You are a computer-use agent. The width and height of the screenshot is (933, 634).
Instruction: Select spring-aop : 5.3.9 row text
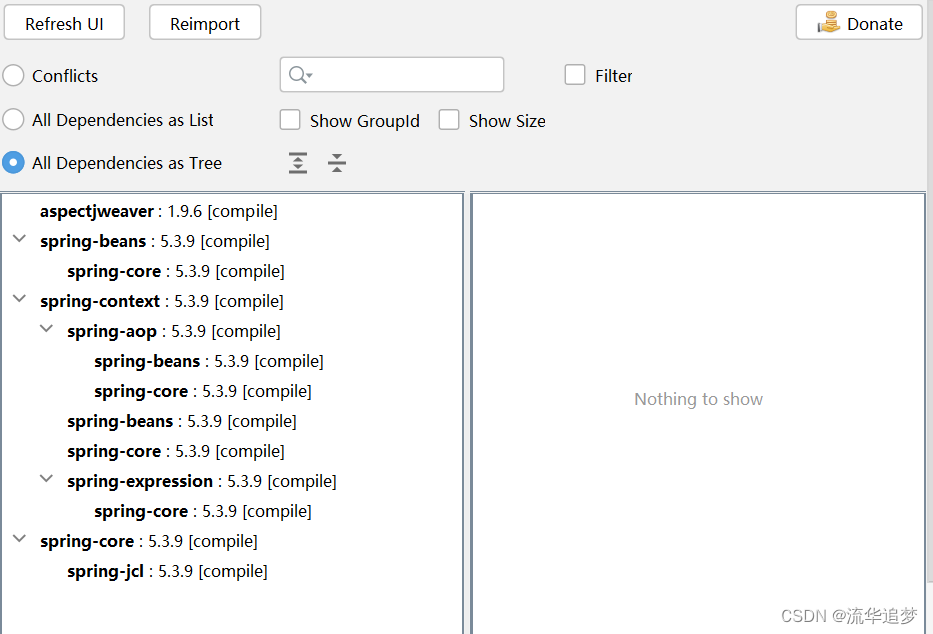pyautogui.click(x=174, y=331)
